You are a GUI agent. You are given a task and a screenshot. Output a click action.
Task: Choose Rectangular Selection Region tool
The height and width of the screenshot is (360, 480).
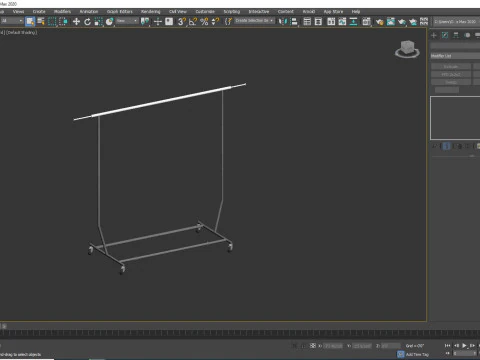click(52, 22)
